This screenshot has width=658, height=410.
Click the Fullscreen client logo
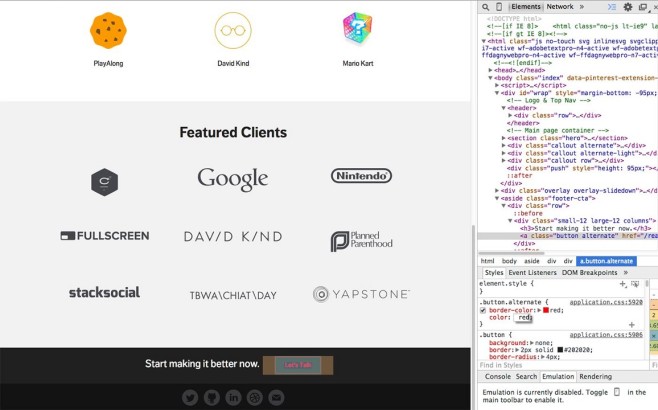(x=105, y=236)
